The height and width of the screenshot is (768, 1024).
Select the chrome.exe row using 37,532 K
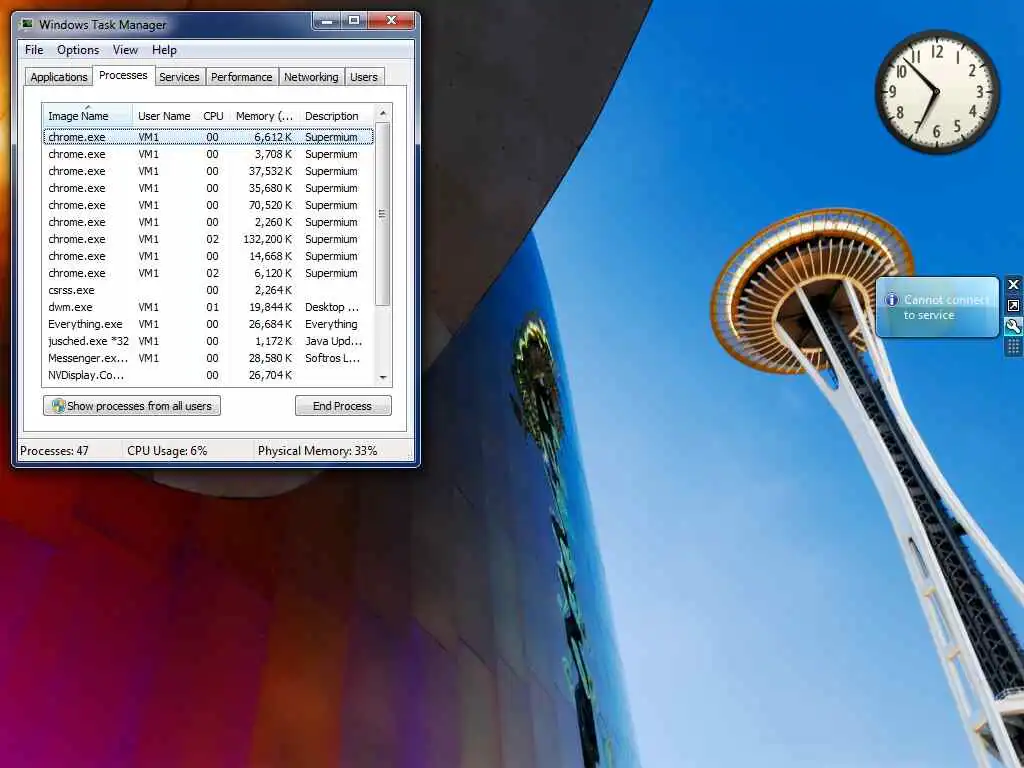point(208,171)
